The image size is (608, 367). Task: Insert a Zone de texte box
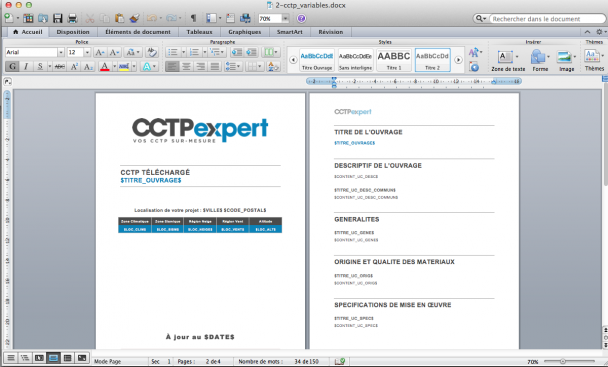click(508, 61)
